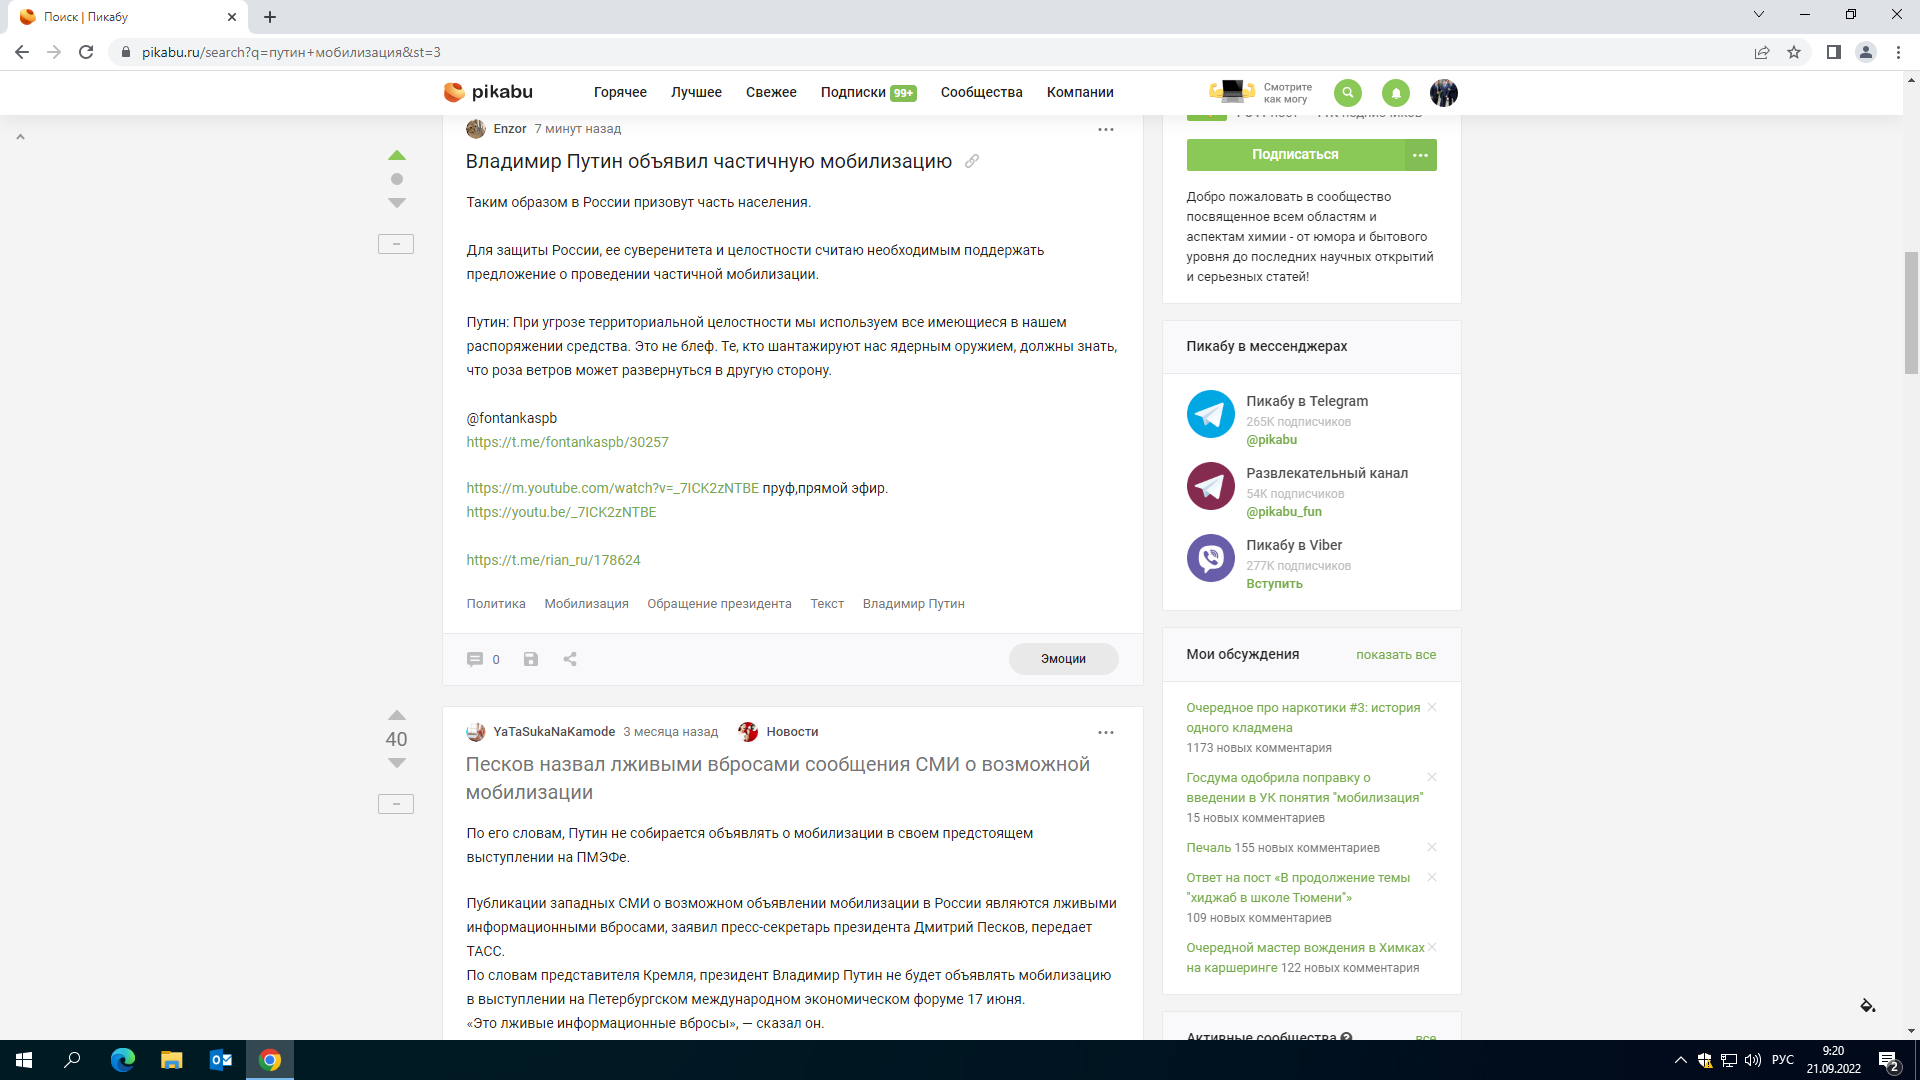Open Microsoft Edge from taskbar
Viewport: 1920px width, 1080px height.
(122, 1060)
